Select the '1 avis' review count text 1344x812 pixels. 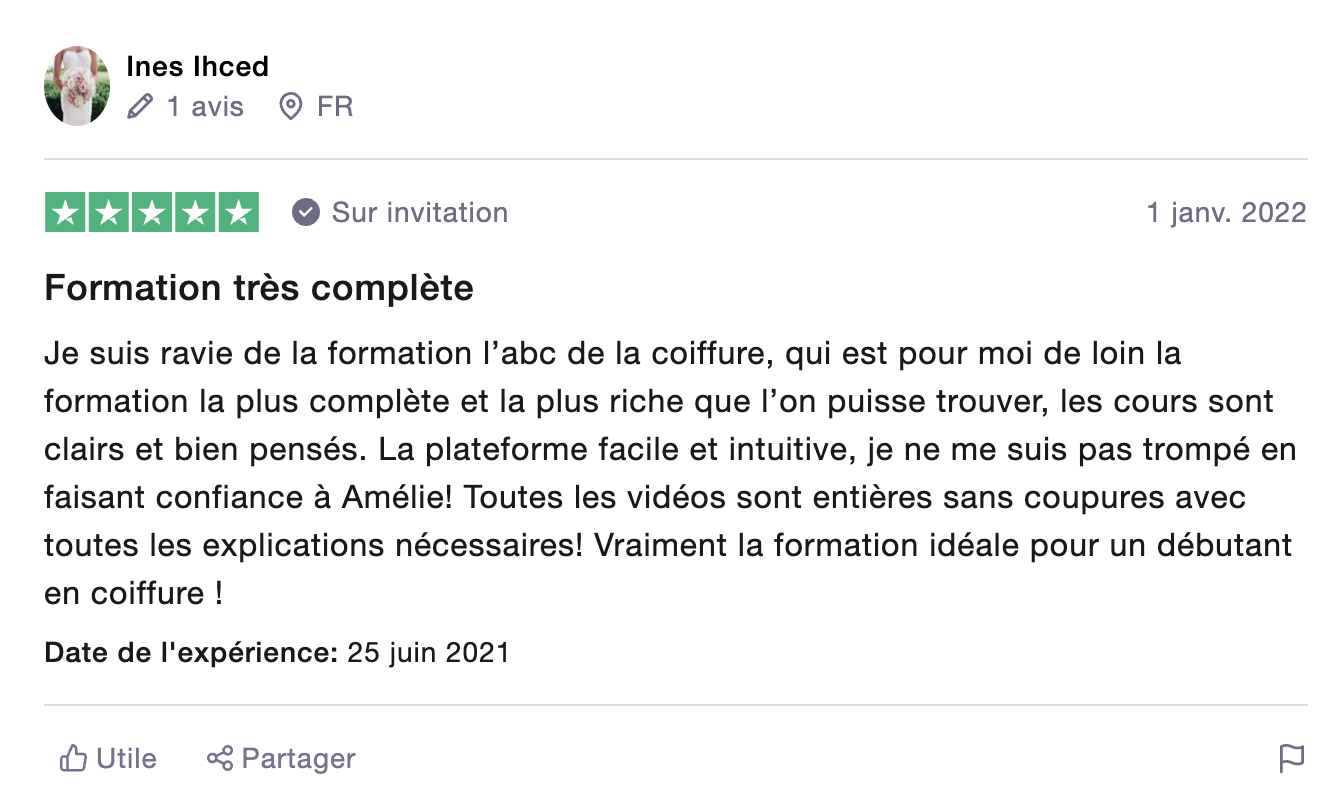click(x=205, y=107)
